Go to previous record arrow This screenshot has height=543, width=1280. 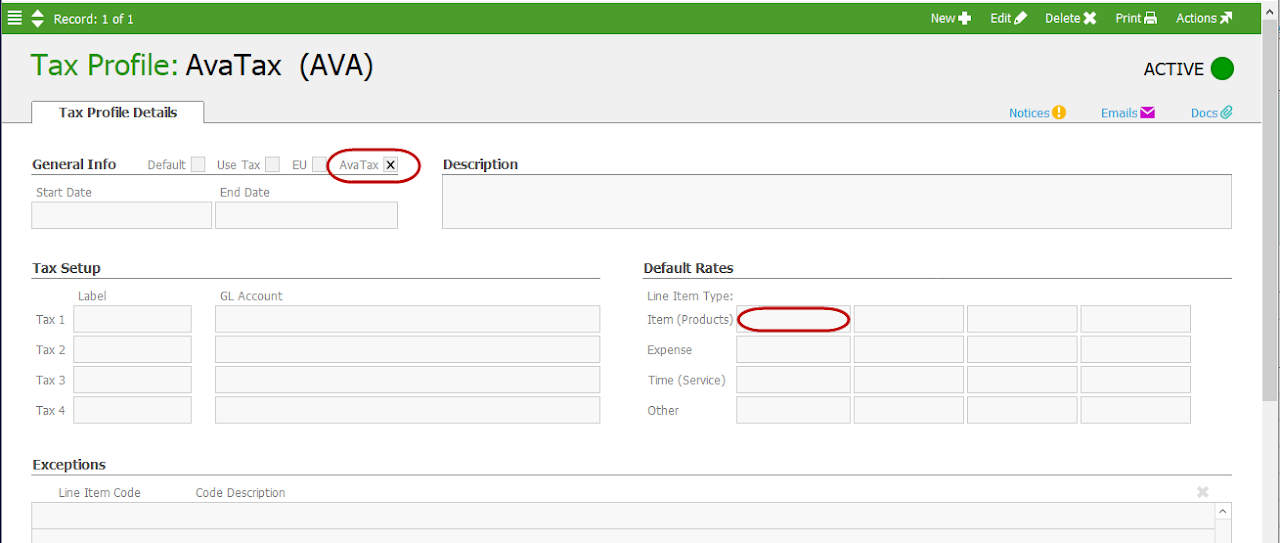[38, 13]
